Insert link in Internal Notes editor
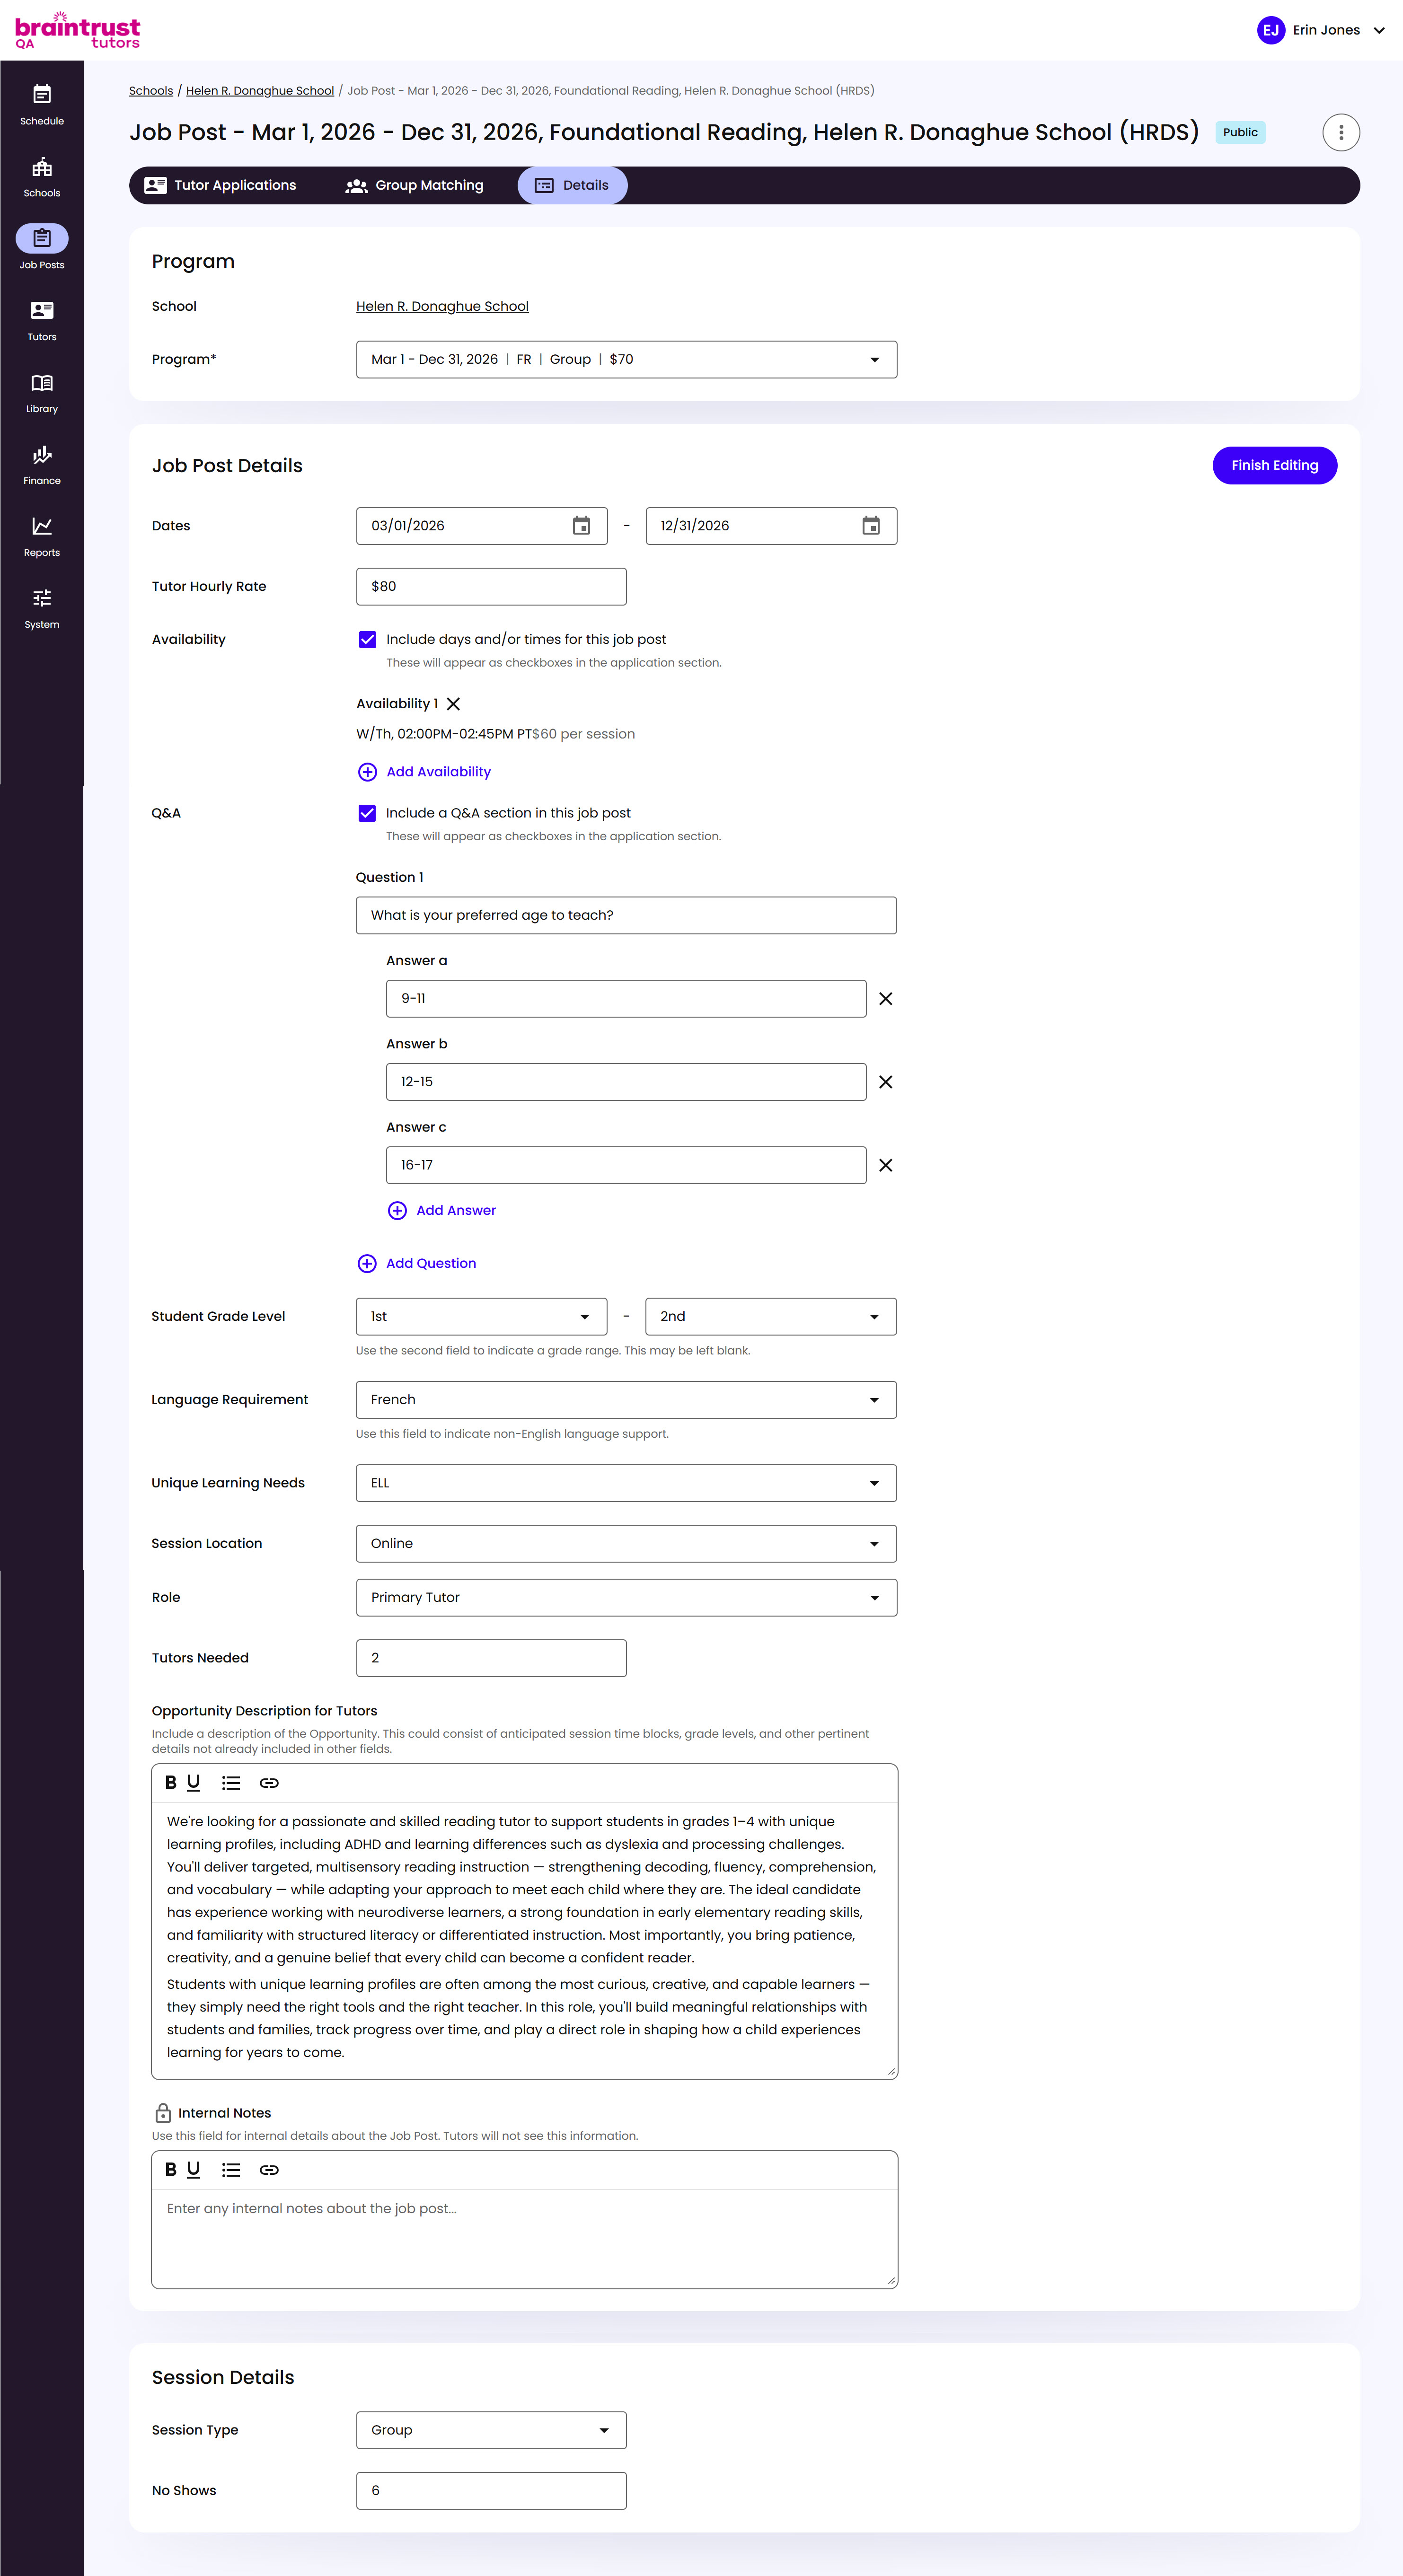The image size is (1403, 2576). pyautogui.click(x=269, y=2170)
